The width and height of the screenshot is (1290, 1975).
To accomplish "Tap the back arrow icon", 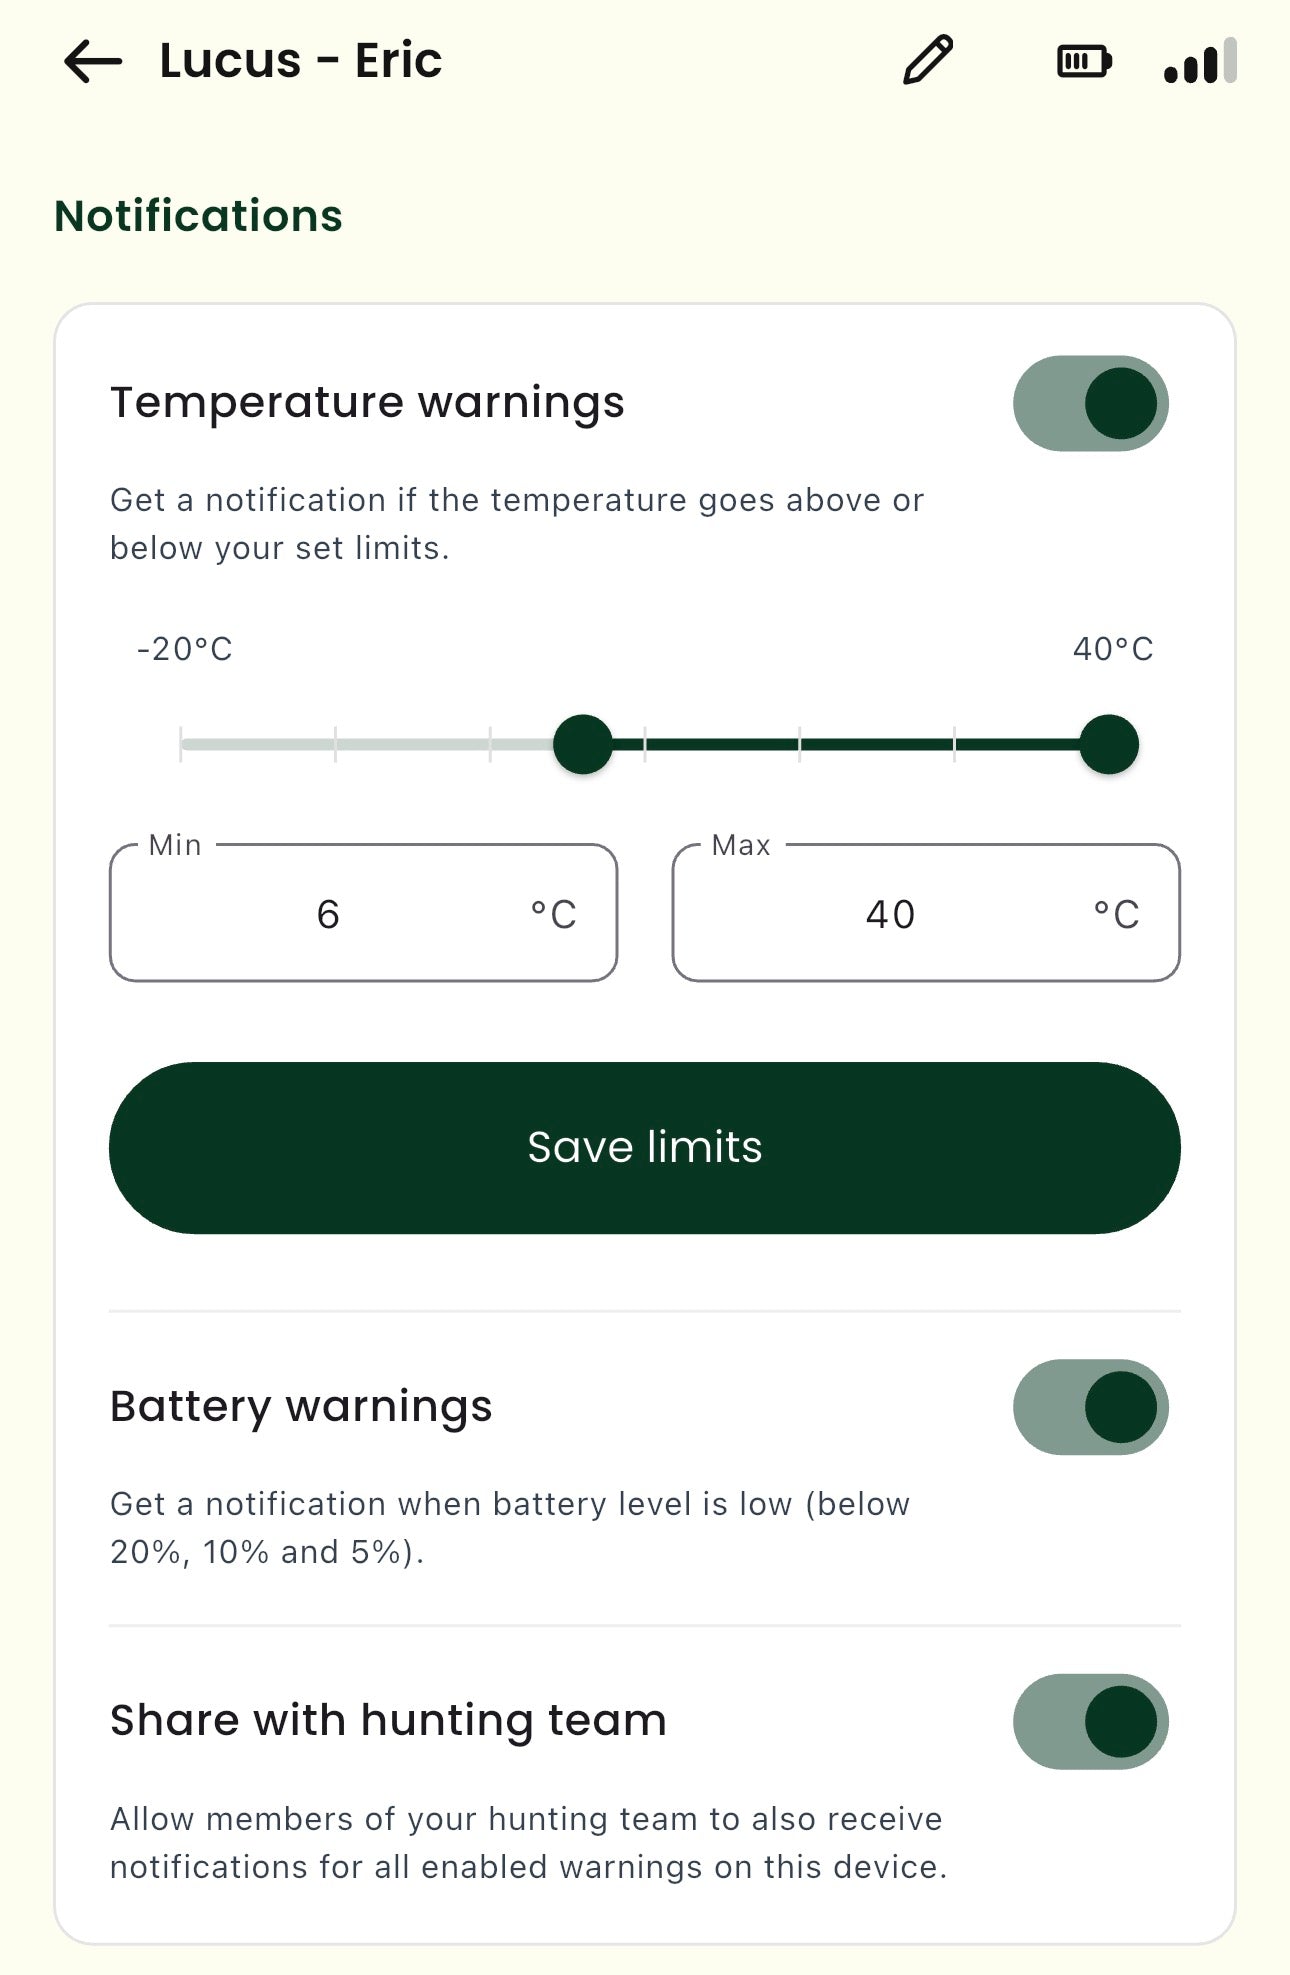I will tap(93, 62).
